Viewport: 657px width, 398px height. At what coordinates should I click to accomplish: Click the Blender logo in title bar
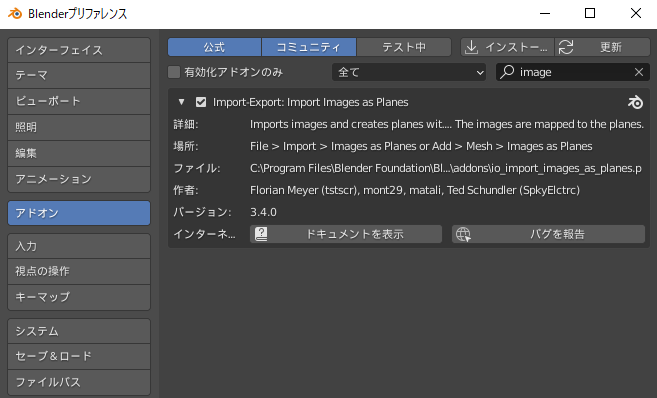click(x=15, y=13)
